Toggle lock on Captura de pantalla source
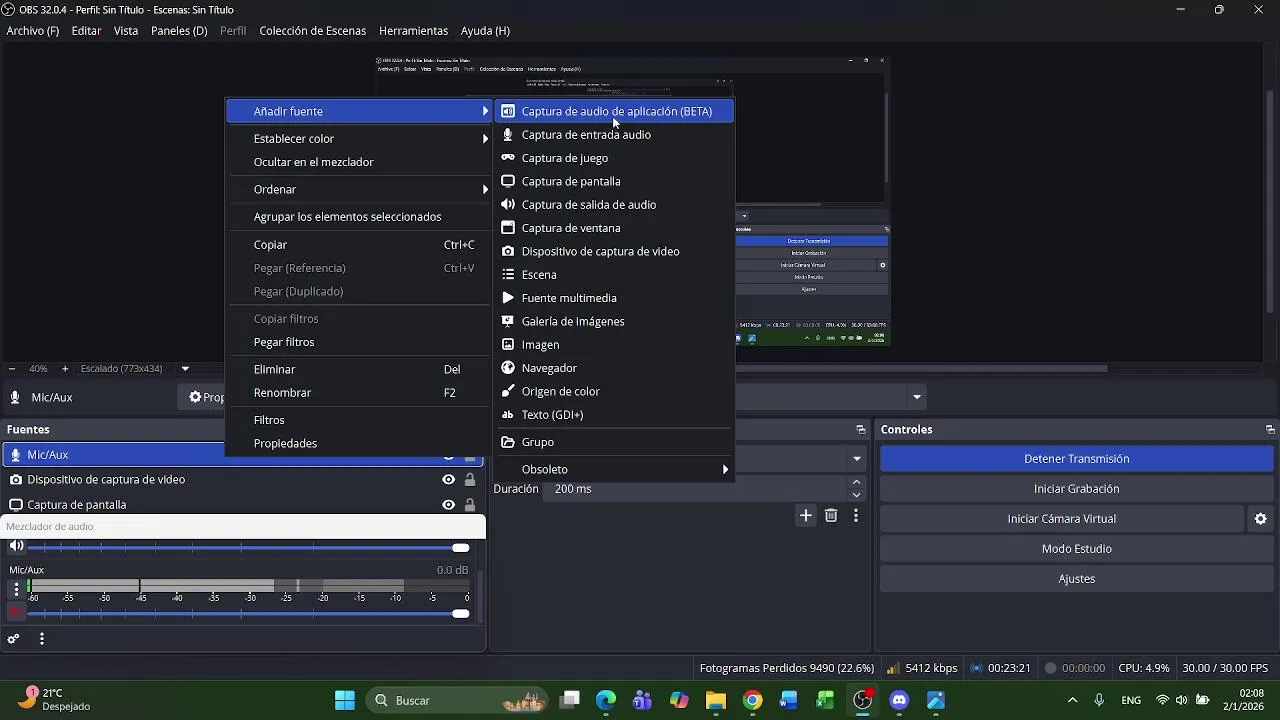1280x720 pixels. tap(470, 505)
